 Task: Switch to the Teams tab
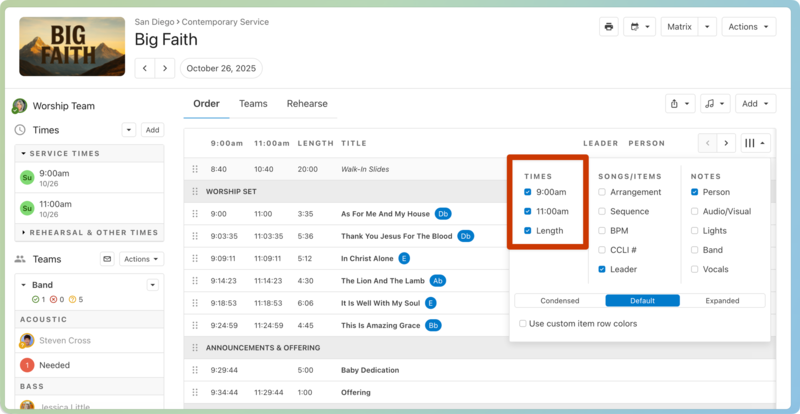253,104
